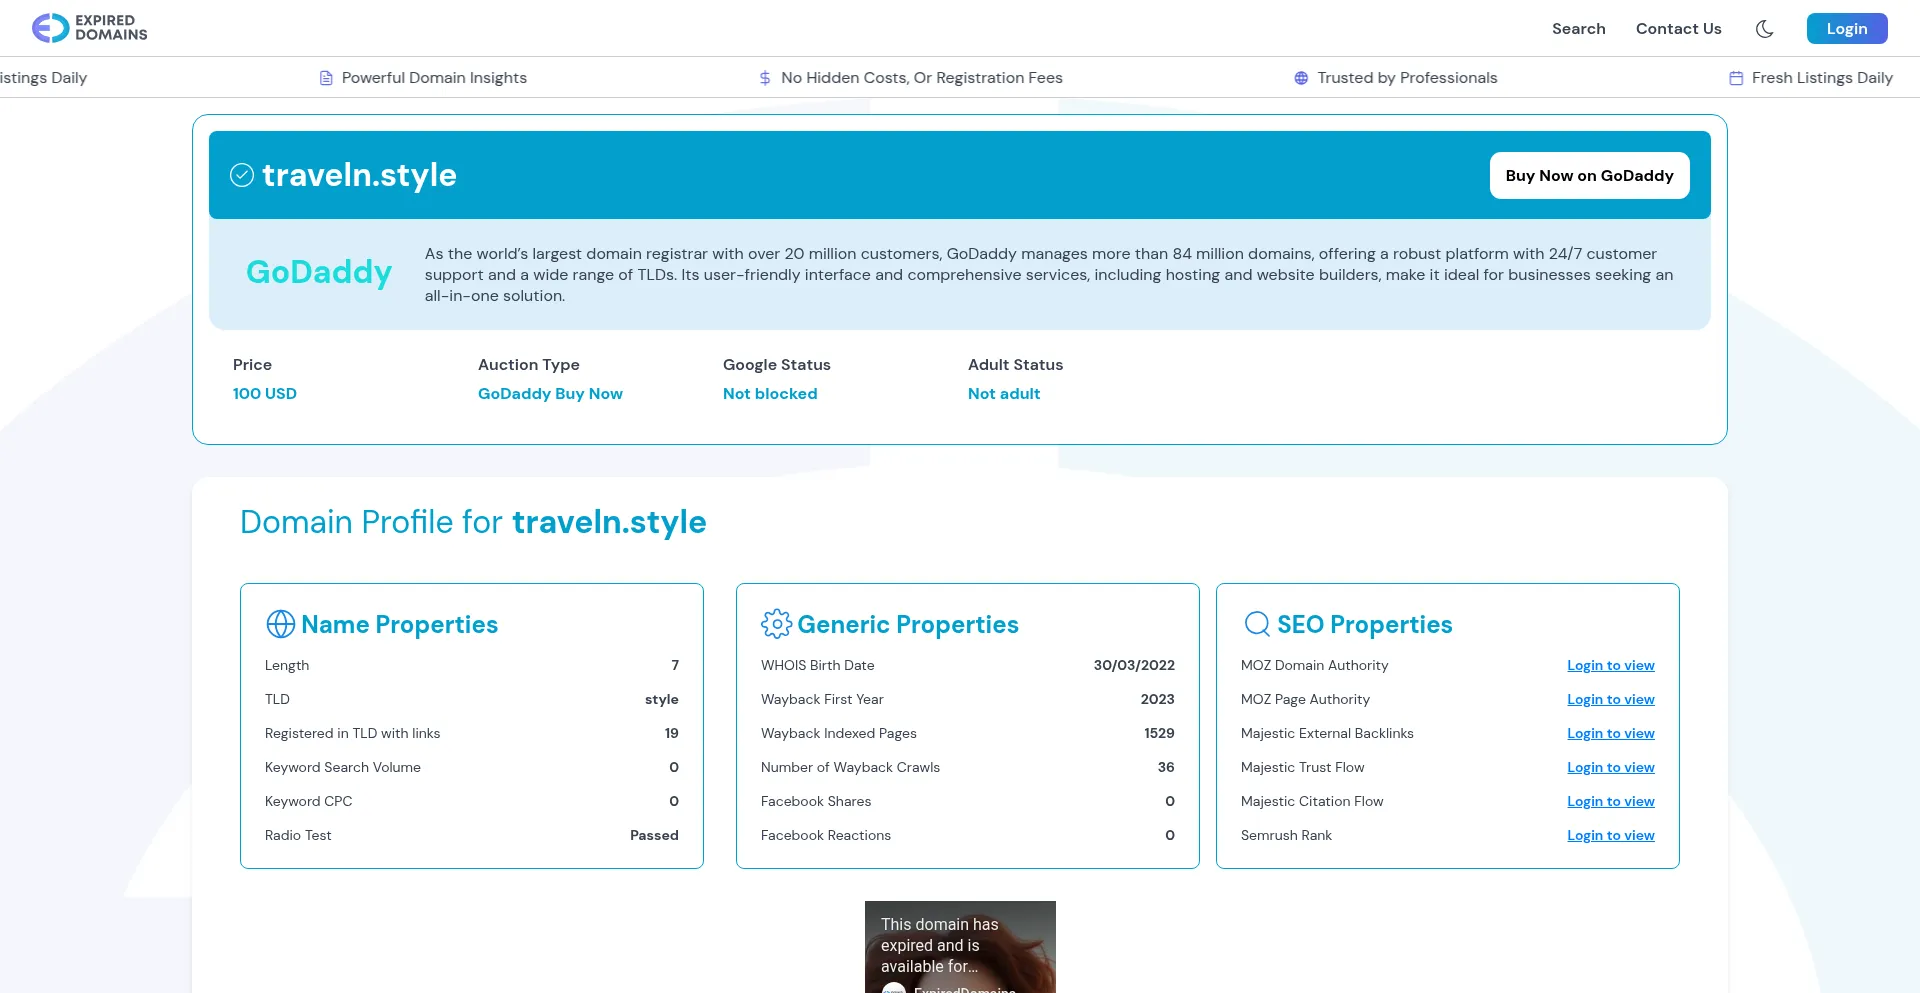Viewport: 1920px width, 993px height.
Task: Click the gear icon beside Generic Properties
Action: [x=776, y=624]
